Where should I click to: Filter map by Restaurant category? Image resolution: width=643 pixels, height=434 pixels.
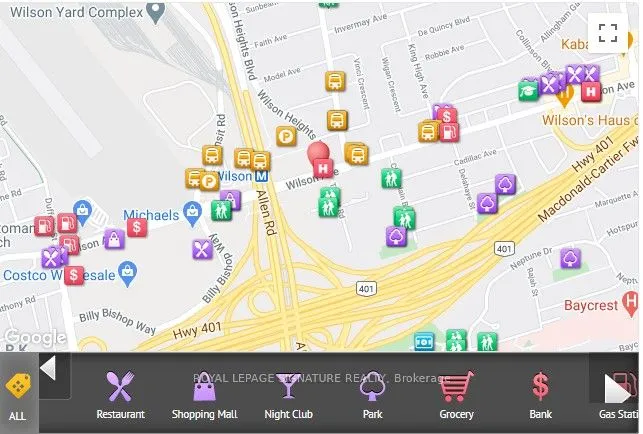[120, 395]
